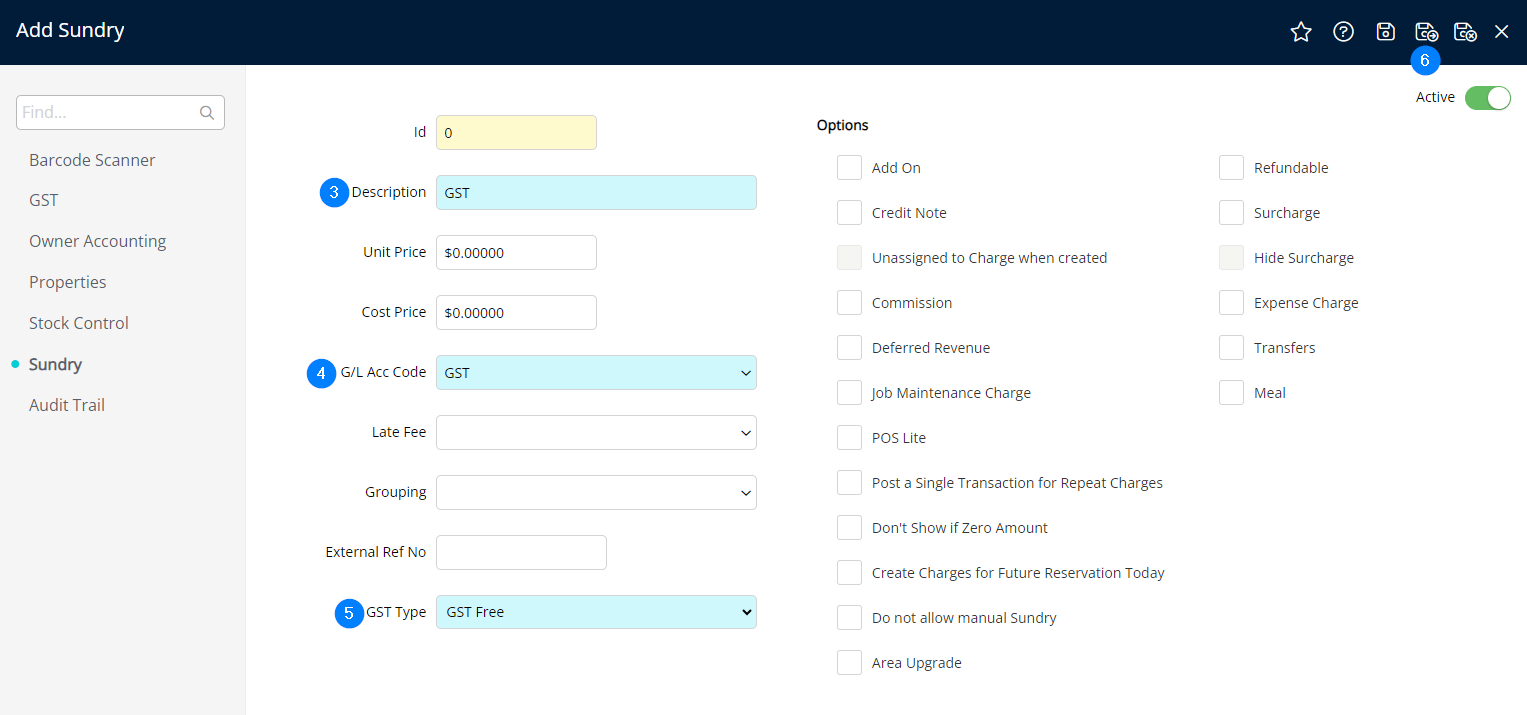Check the Deferred Revenue option
The height and width of the screenshot is (715, 1527).
pos(849,348)
